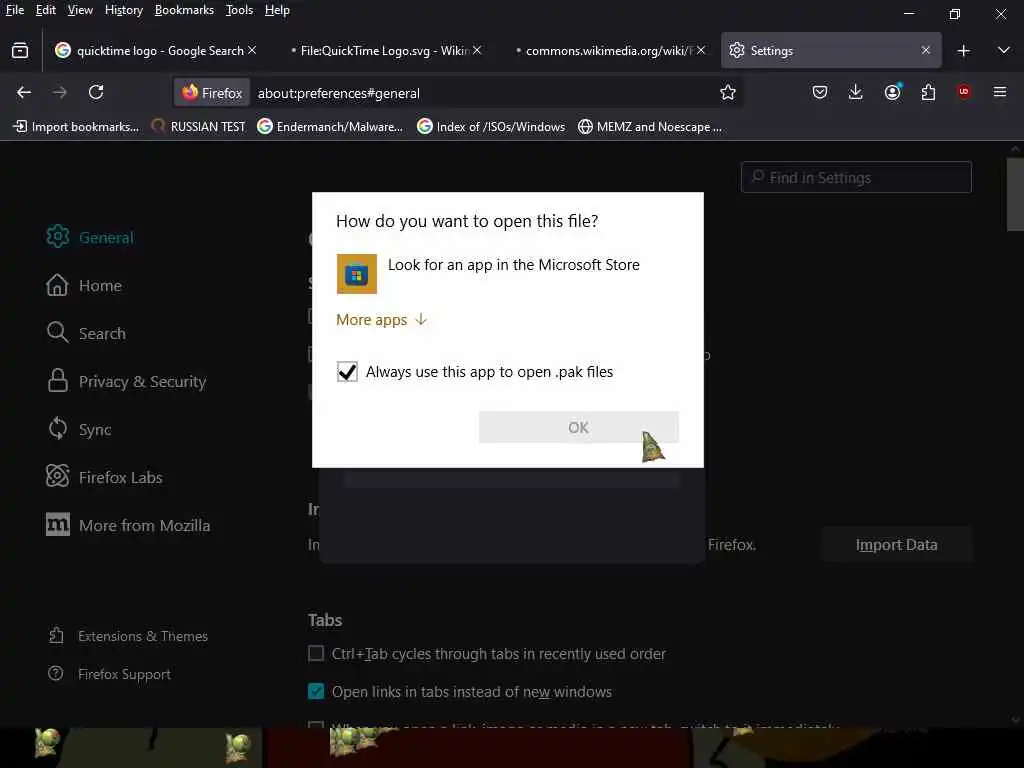1024x768 pixels.
Task: Open the Search settings category
Action: pyautogui.click(x=86, y=333)
